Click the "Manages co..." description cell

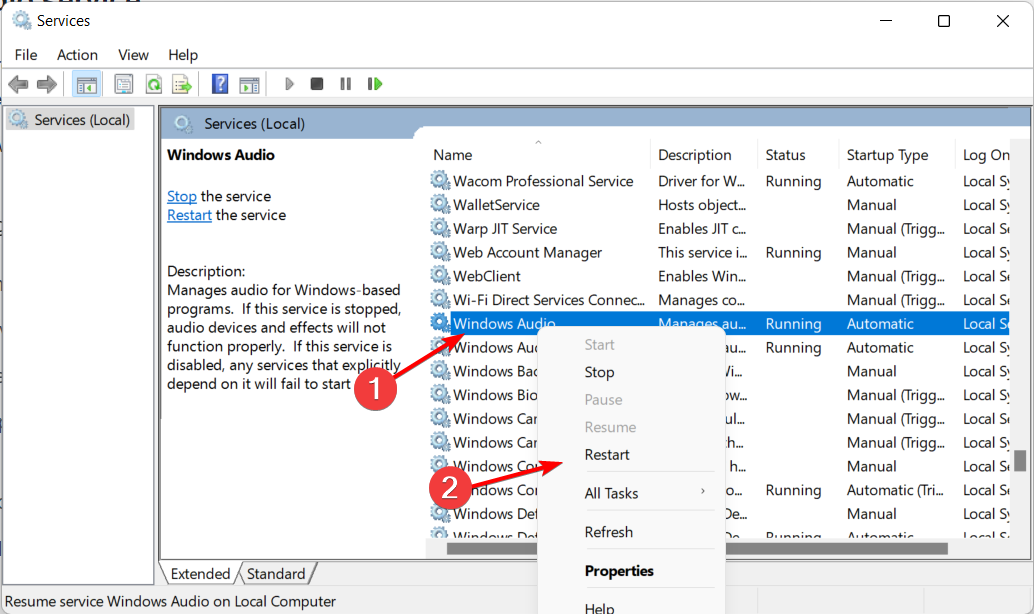[701, 300]
